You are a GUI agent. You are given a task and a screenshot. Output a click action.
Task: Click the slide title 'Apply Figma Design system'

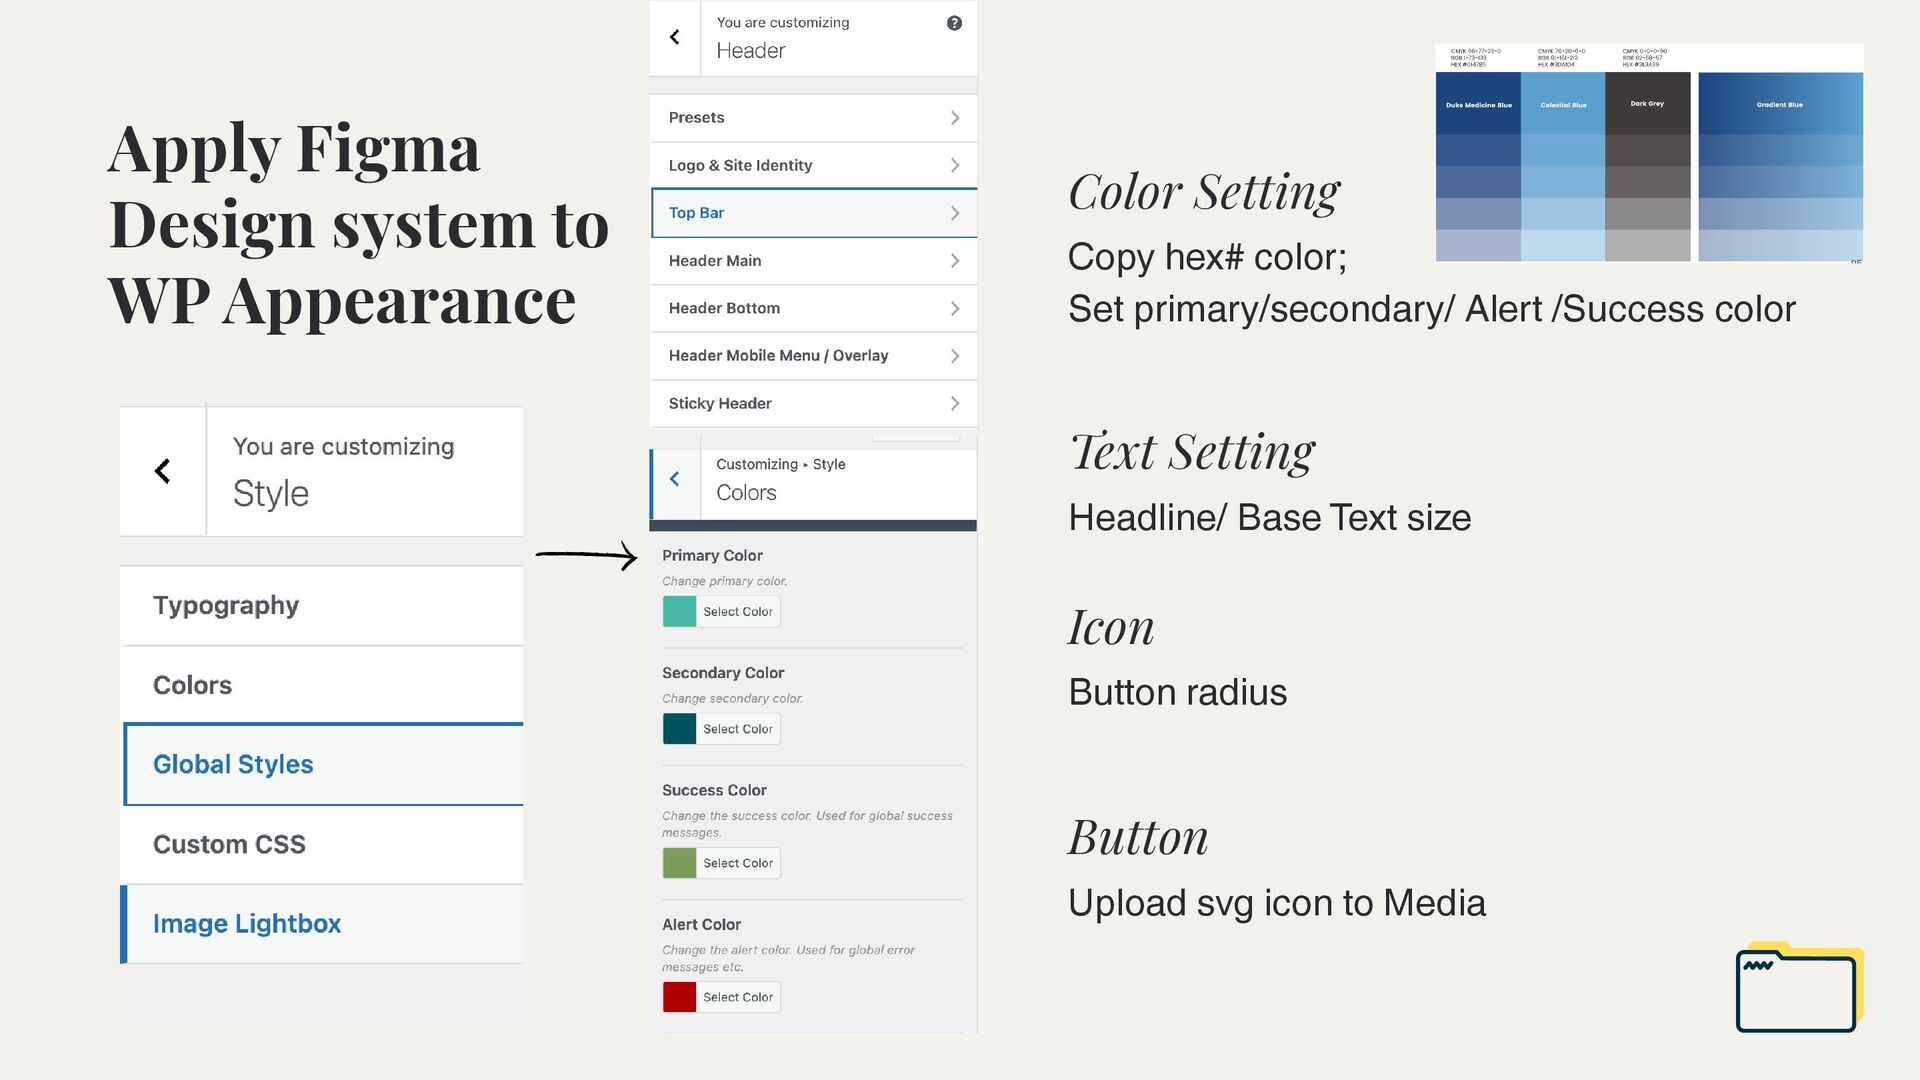tap(358, 224)
